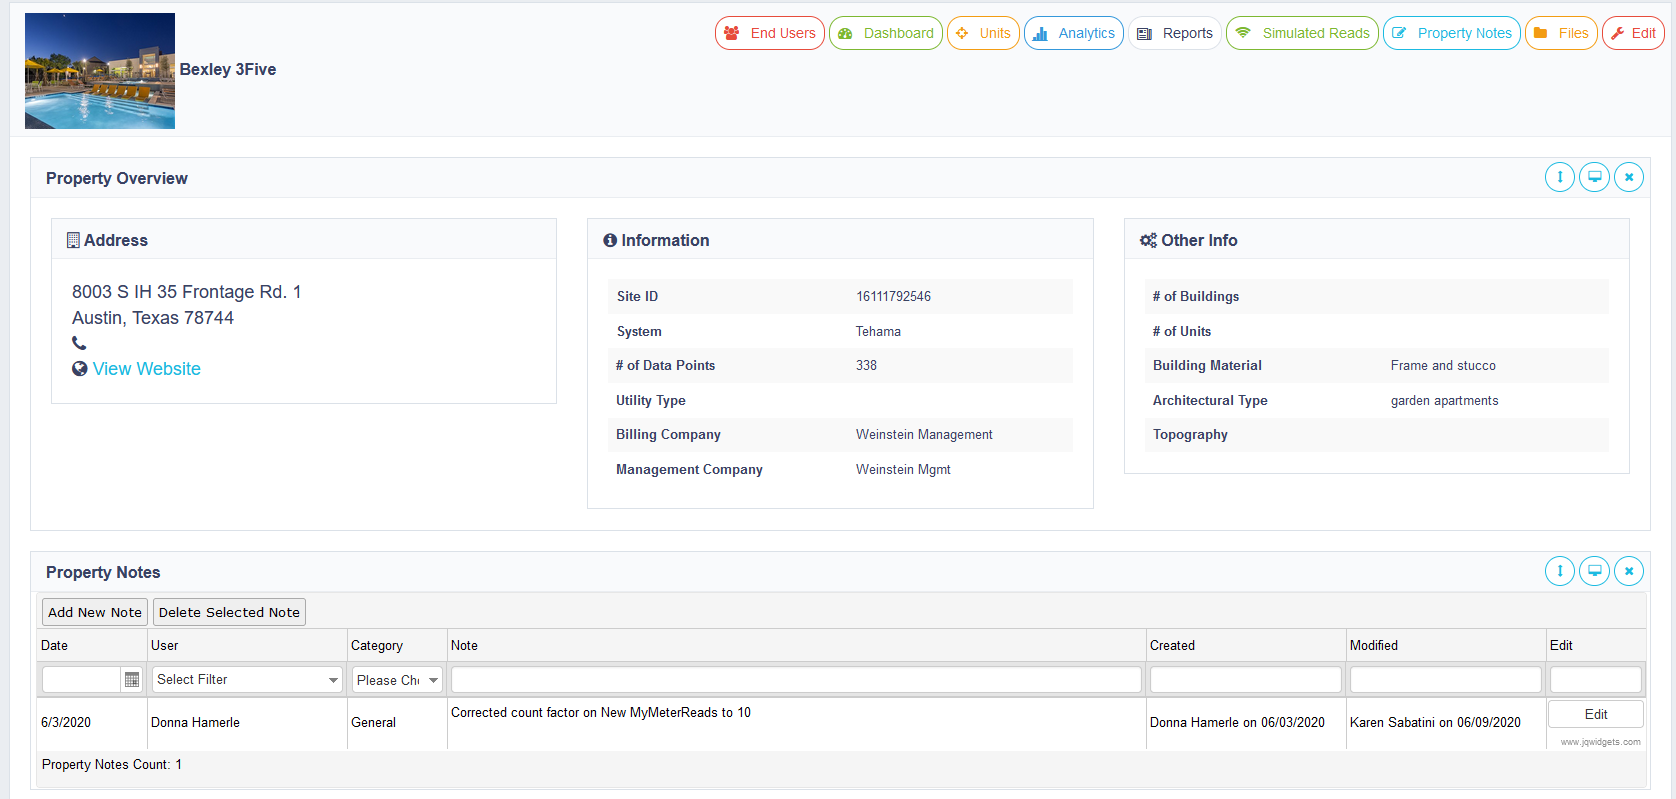Image resolution: width=1676 pixels, height=799 pixels.
Task: Open the View Website link
Action: (x=147, y=369)
